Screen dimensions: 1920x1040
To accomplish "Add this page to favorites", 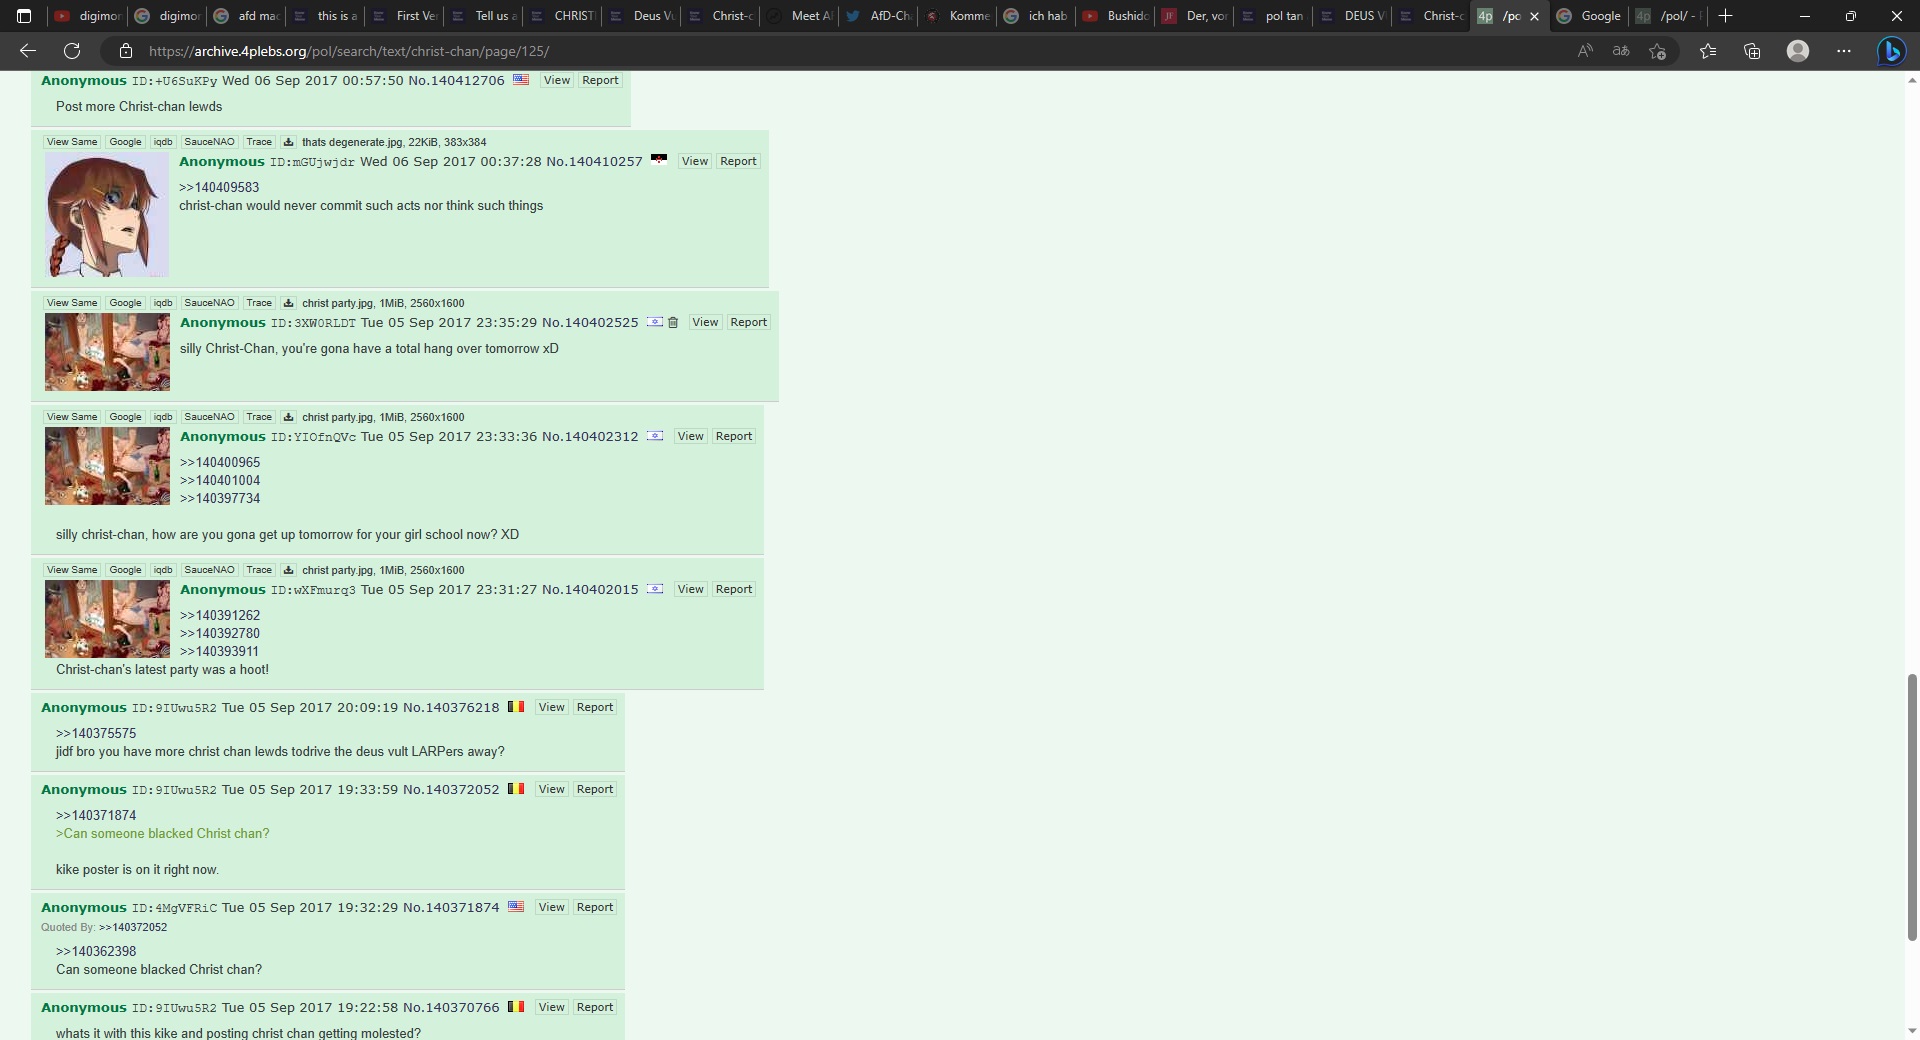I will point(1657,51).
